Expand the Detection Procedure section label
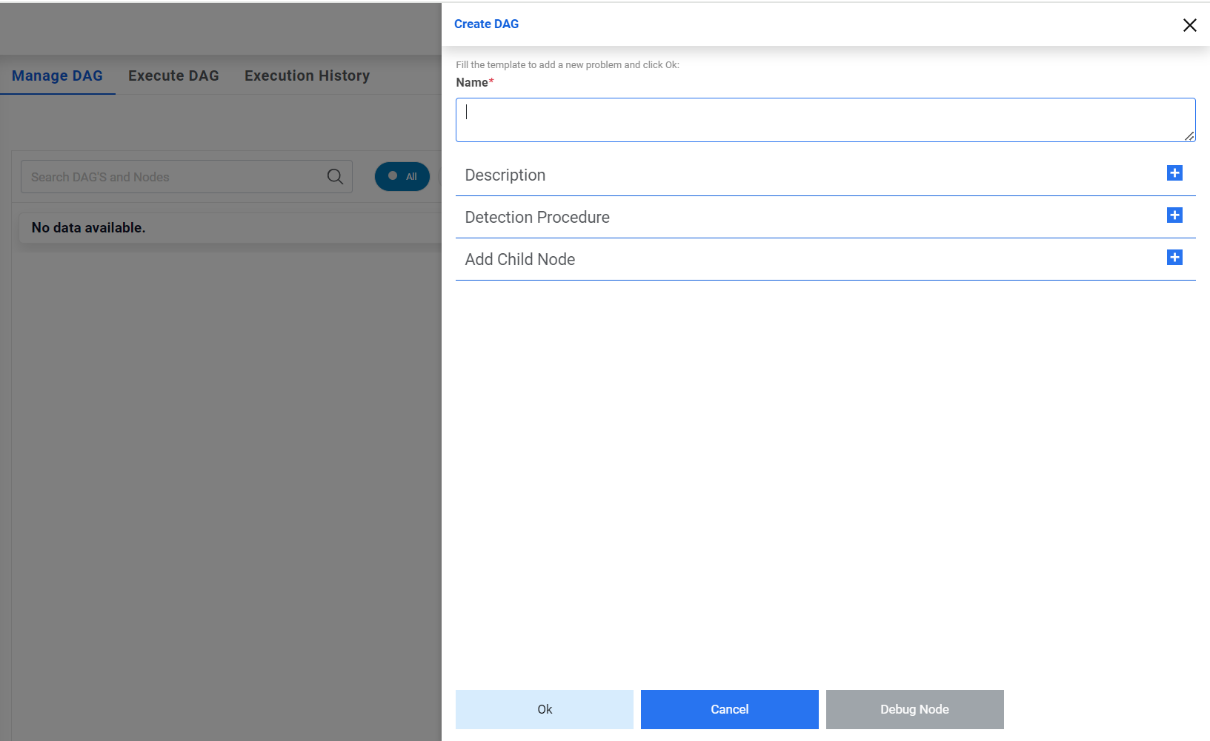The width and height of the screenshot is (1210, 741). click(537, 217)
